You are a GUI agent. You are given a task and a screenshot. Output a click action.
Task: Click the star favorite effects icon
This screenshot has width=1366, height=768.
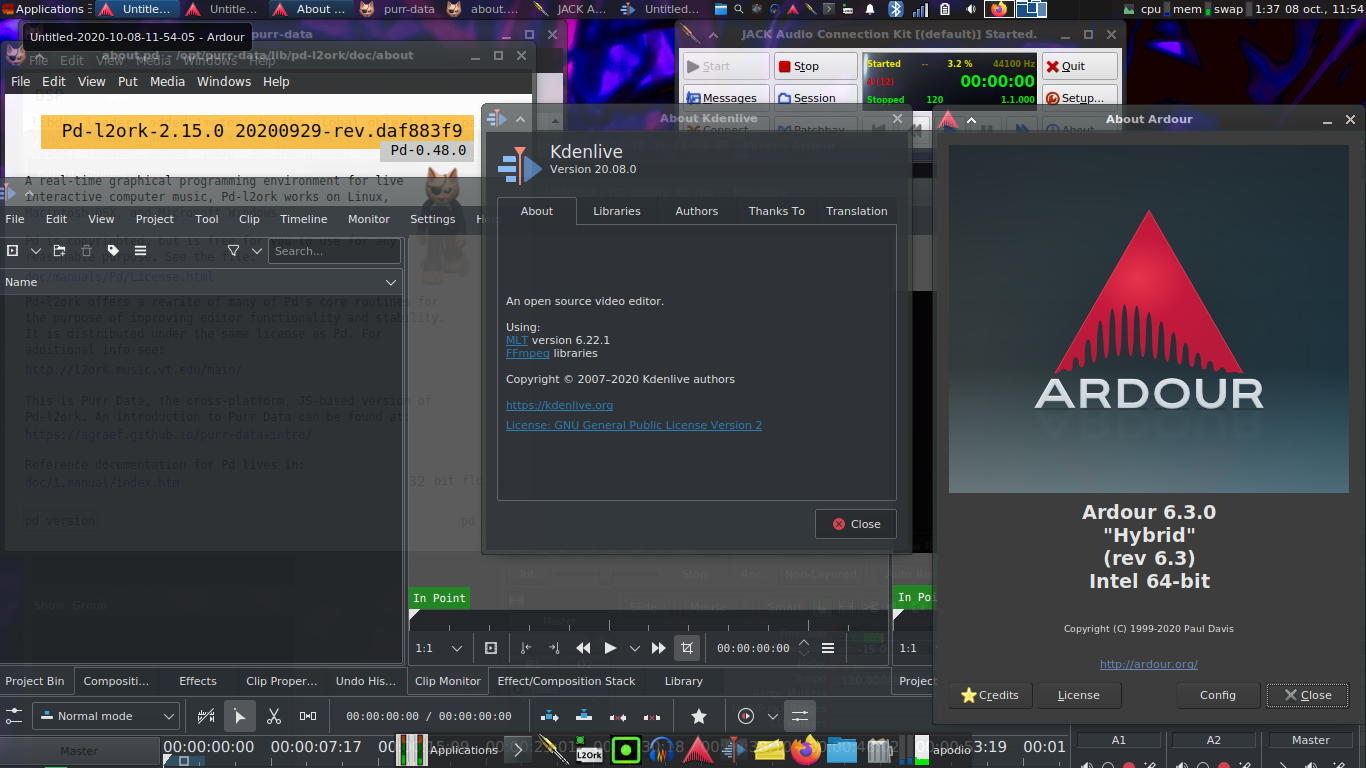click(x=699, y=716)
